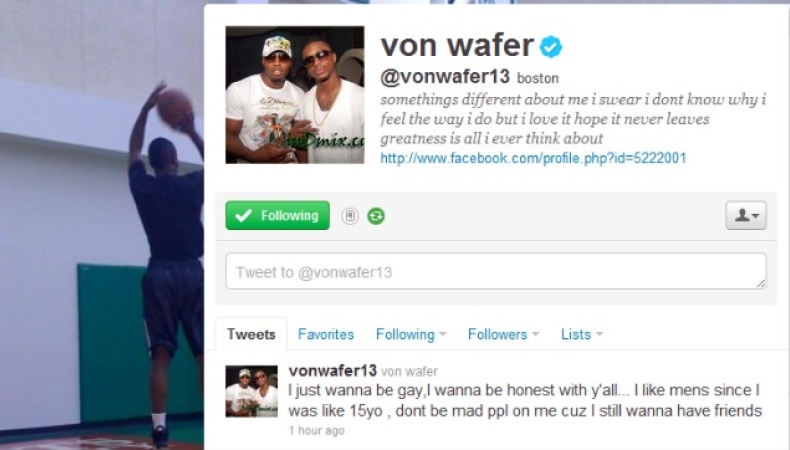
Task: Click the green Following button
Action: pos(278,216)
